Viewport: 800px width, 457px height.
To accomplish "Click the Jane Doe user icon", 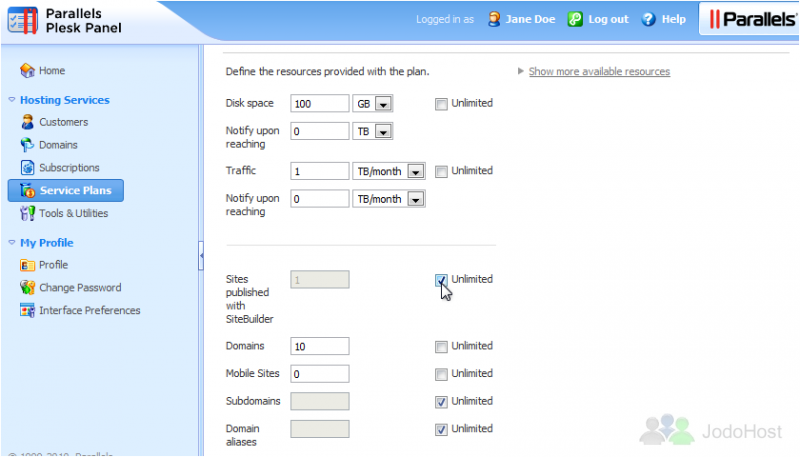I will coord(494,19).
